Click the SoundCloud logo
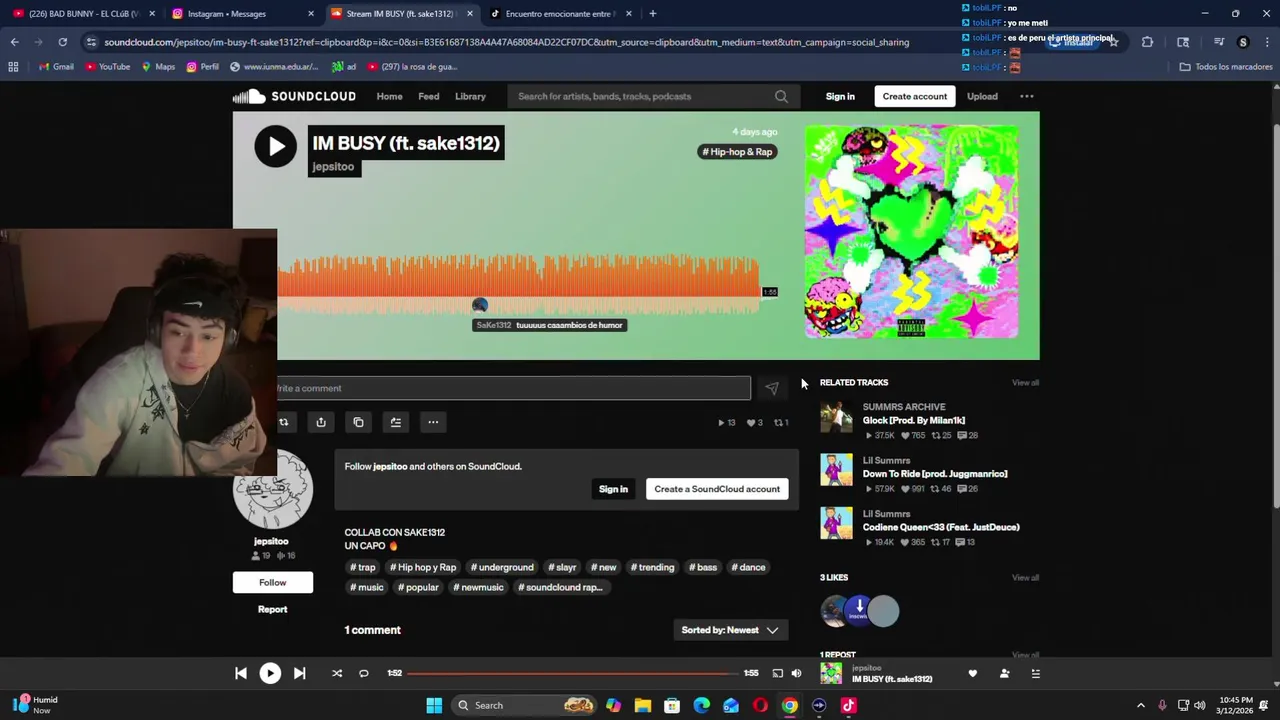This screenshot has height=720, width=1280. coord(294,96)
